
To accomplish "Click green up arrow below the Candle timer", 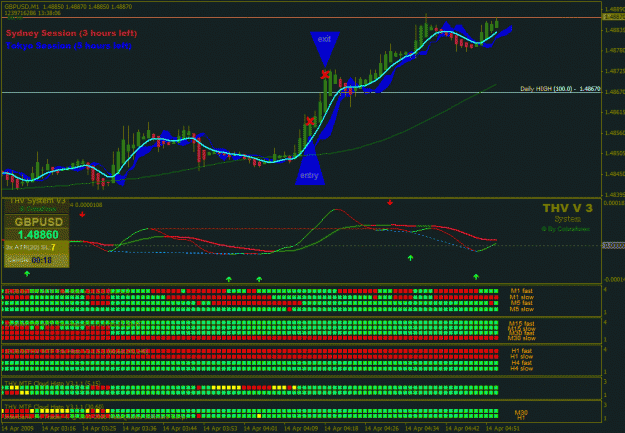I will tap(27, 274).
